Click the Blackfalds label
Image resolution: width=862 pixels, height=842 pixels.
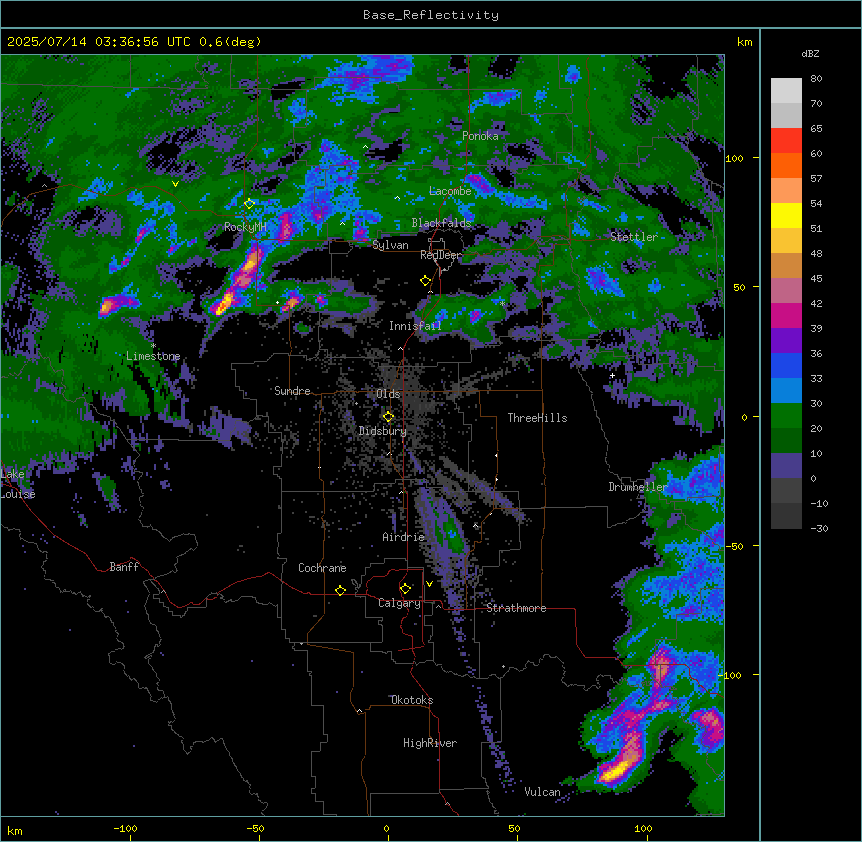(441, 223)
